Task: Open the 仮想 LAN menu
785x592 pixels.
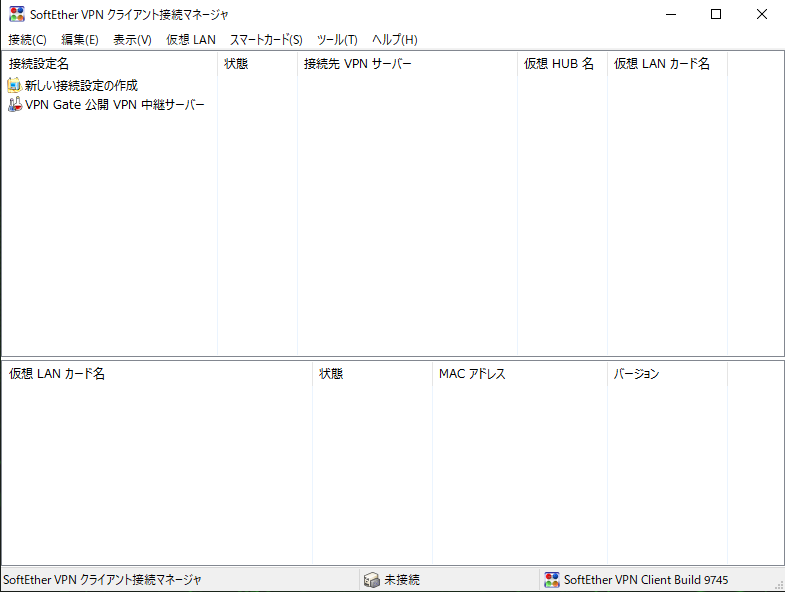Action: 190,40
